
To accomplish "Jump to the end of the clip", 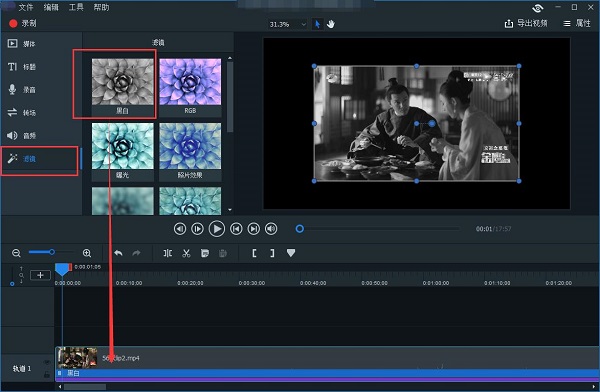I will tap(254, 229).
